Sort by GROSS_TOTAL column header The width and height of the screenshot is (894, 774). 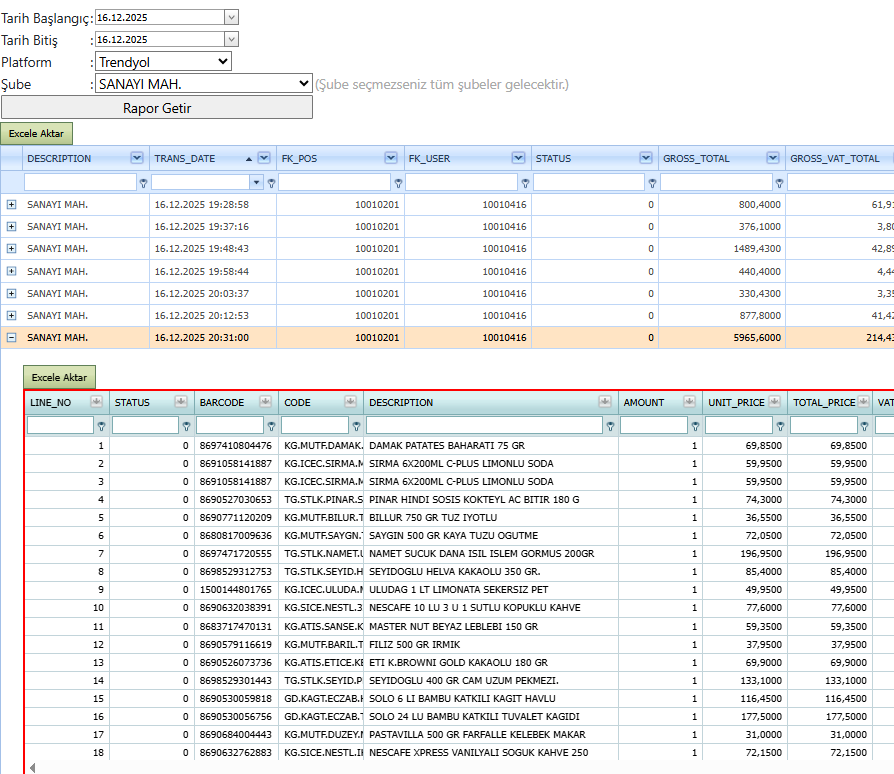point(696,158)
